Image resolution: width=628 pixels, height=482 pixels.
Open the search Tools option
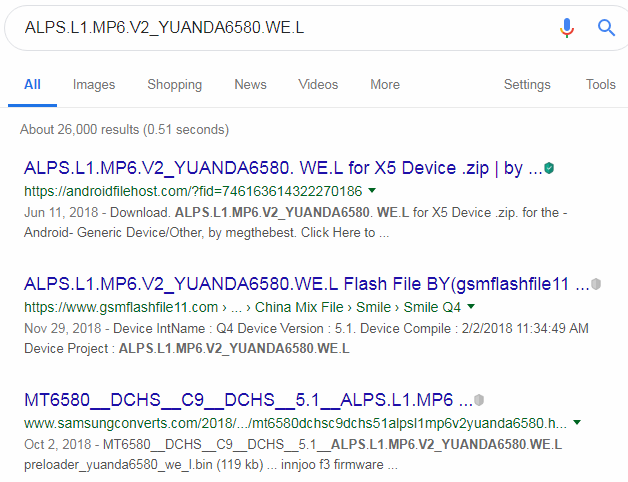pos(601,85)
